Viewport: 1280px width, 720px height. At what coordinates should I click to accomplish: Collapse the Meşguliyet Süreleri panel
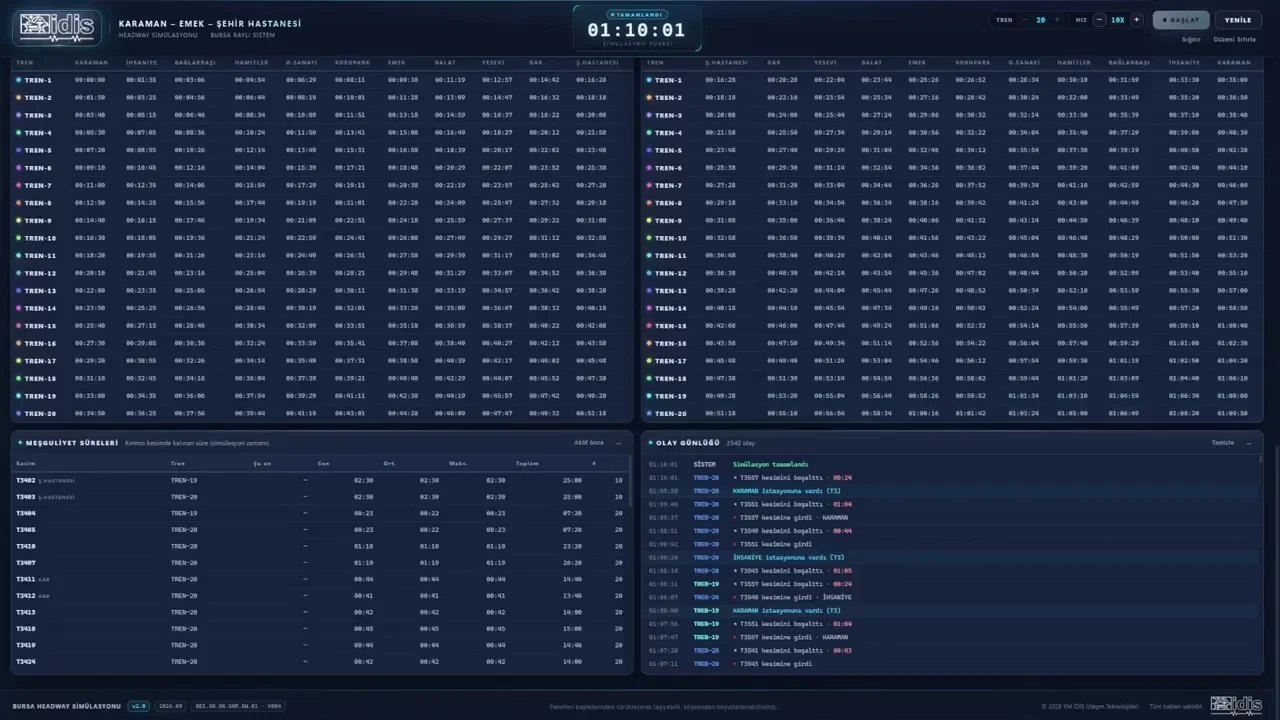(x=618, y=442)
